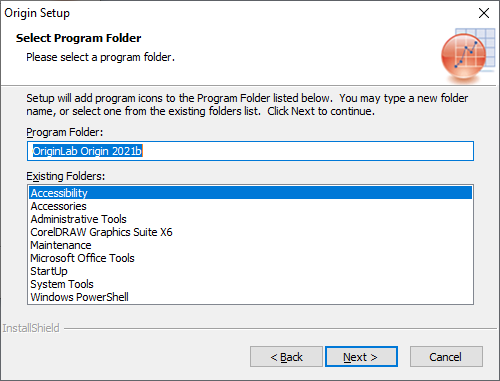Click the InstallShield branding text
The width and height of the screenshot is (500, 381).
point(31,328)
